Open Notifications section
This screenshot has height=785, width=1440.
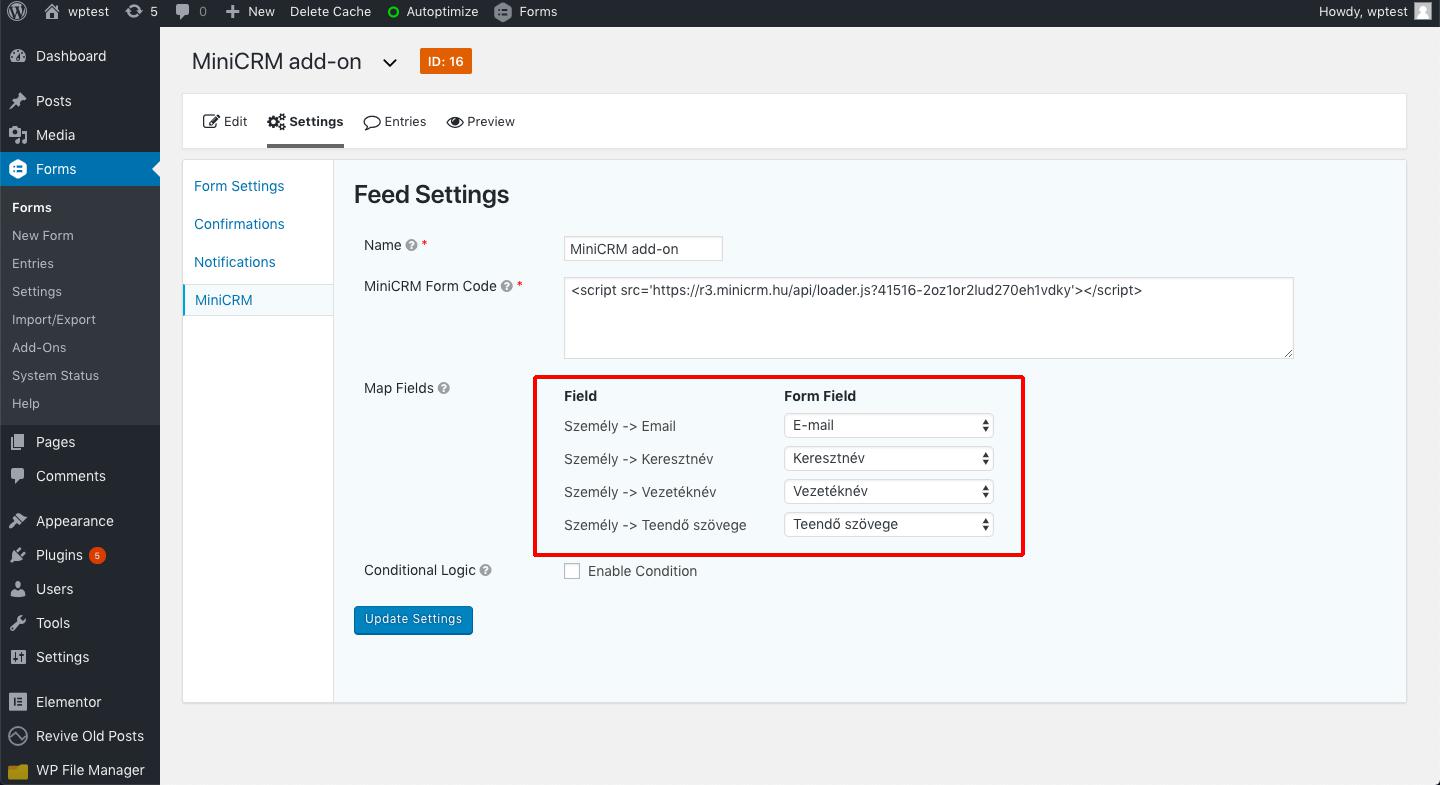coord(235,262)
